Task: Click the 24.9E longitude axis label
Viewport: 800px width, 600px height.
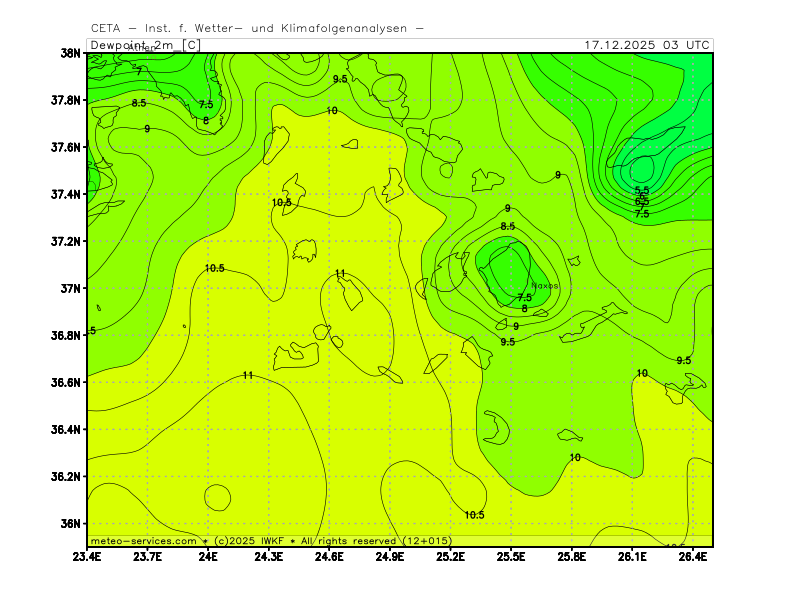Action: click(x=390, y=556)
